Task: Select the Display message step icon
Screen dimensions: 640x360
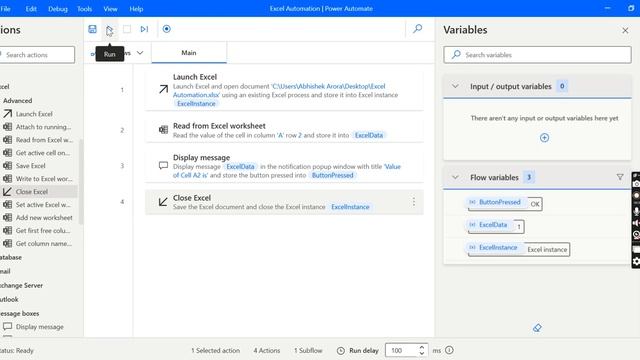Action: 163,165
